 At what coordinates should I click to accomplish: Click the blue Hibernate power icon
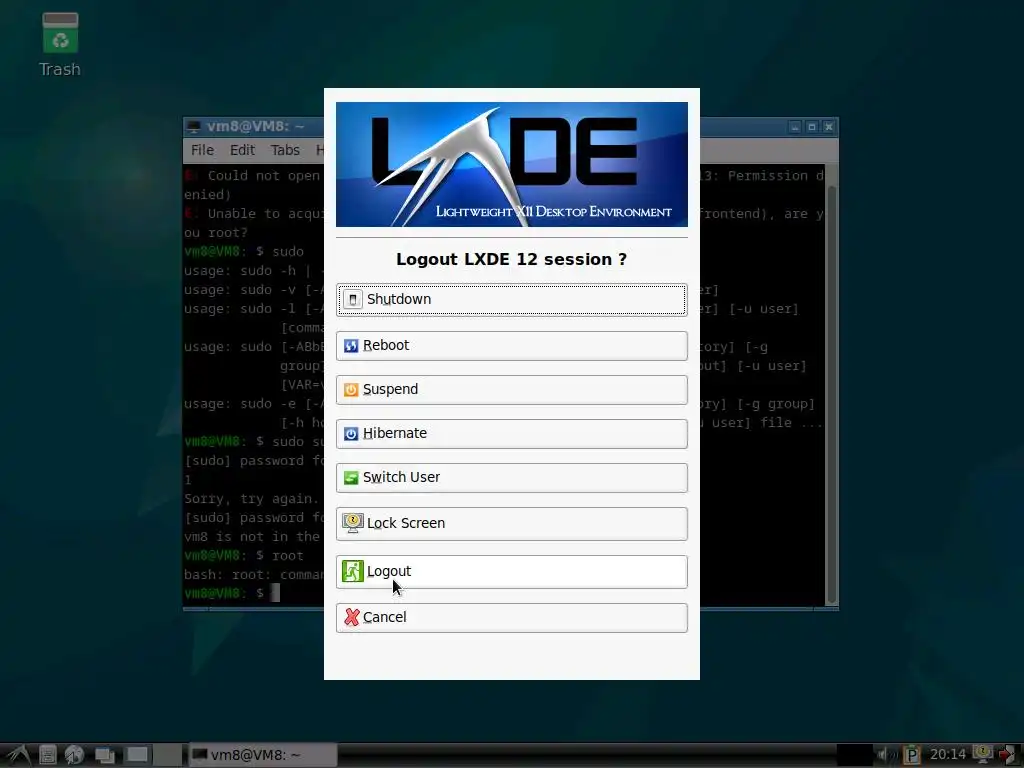351,434
